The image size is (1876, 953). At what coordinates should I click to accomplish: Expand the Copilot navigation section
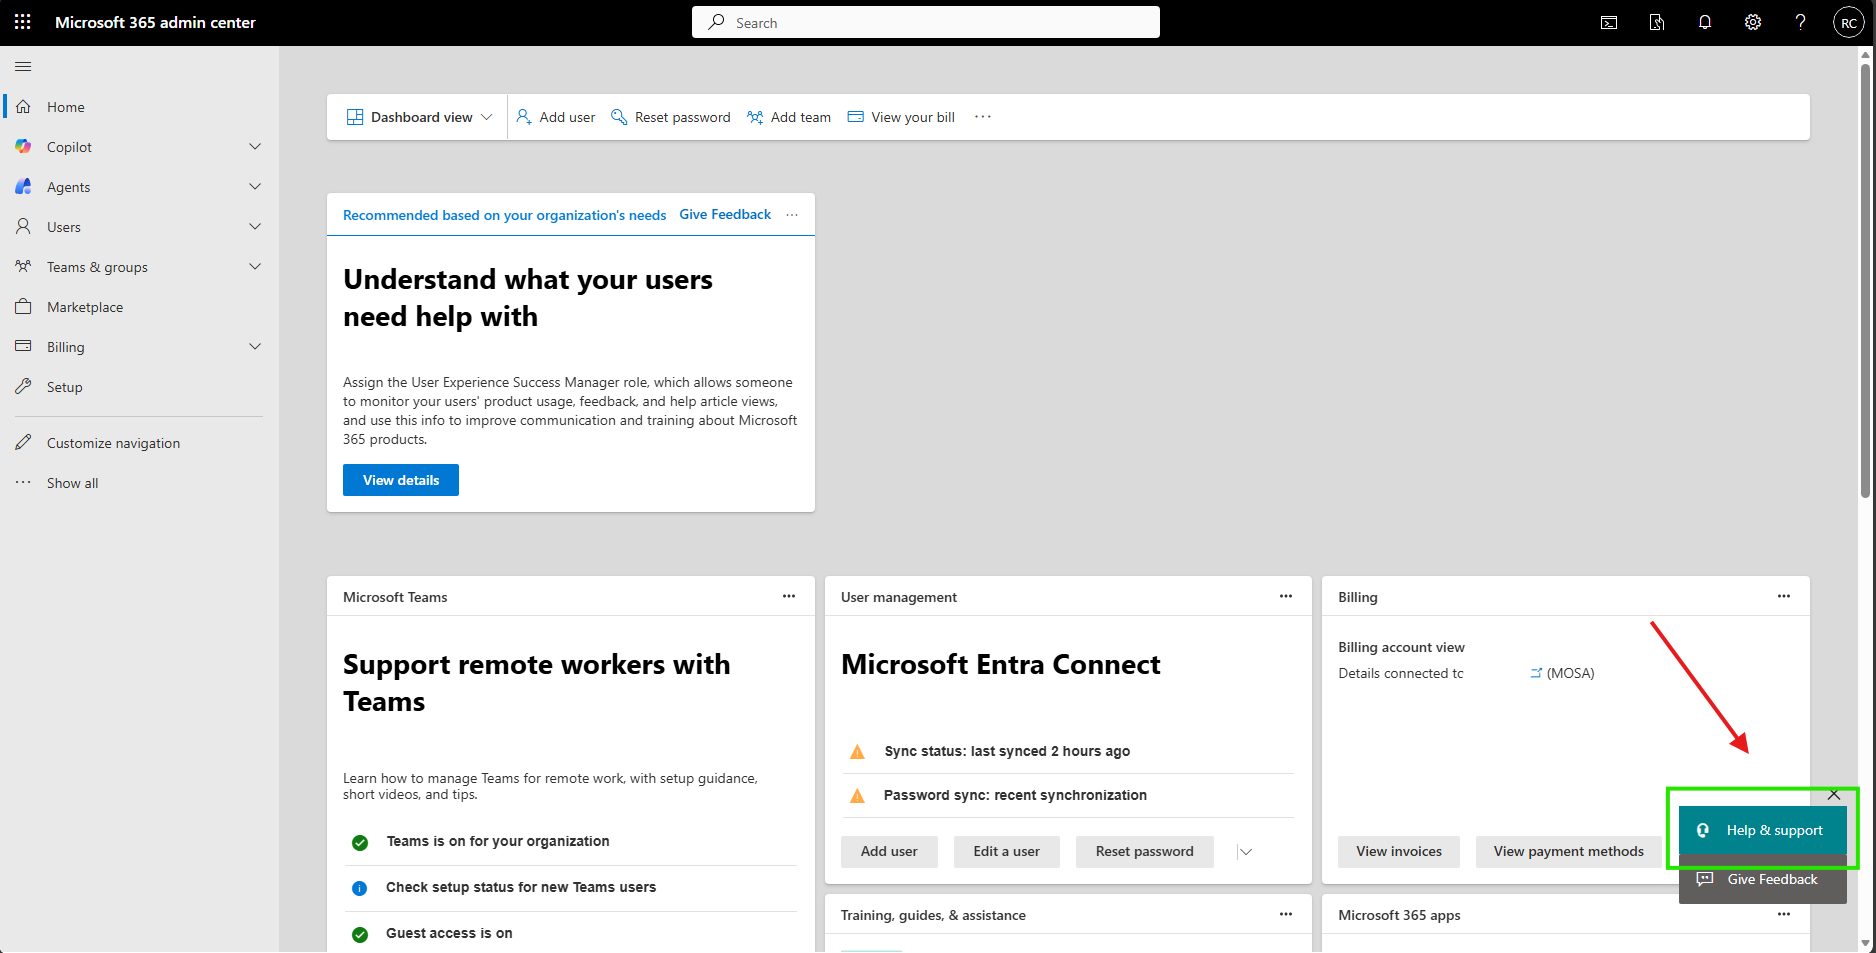255,147
